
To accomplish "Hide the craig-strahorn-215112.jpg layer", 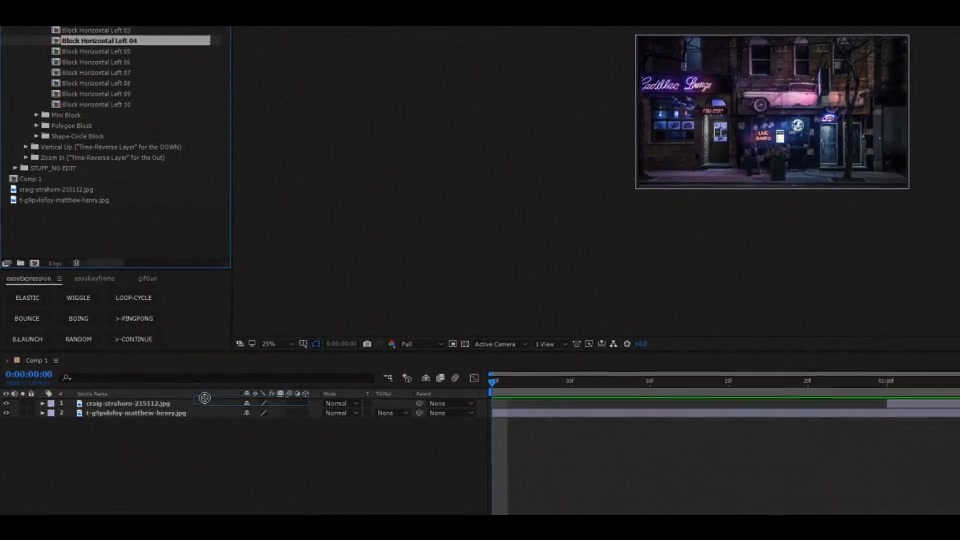I will tap(6, 403).
